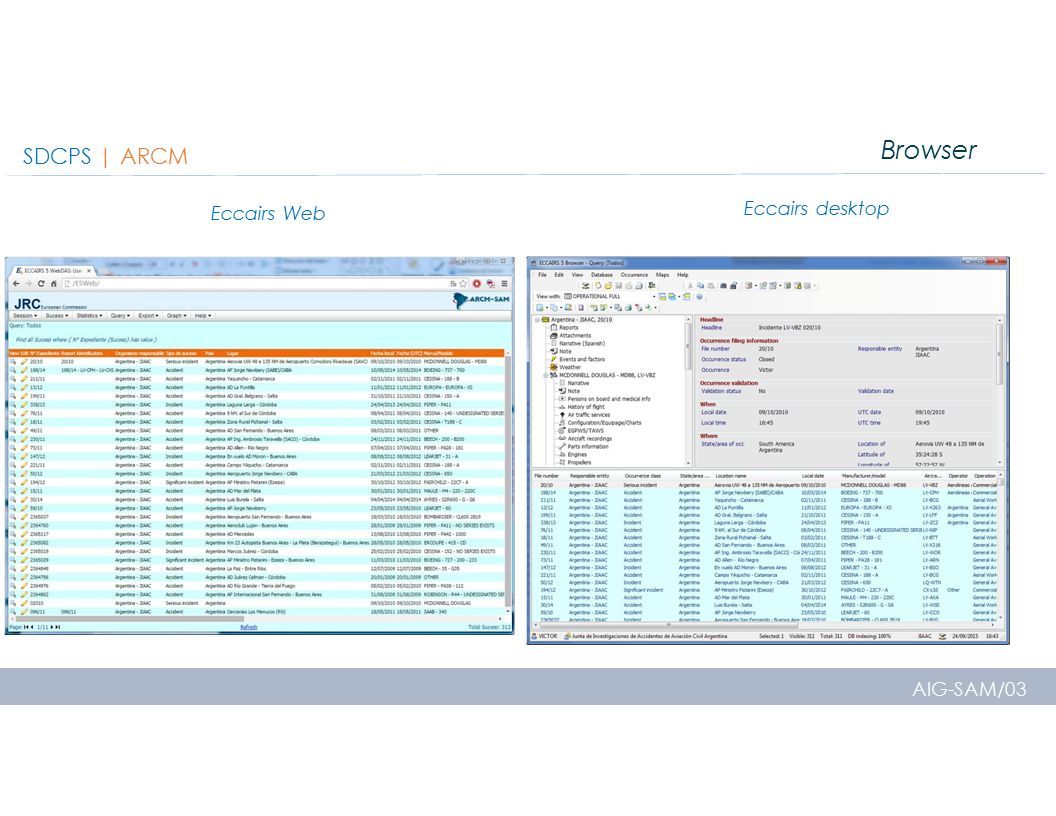Sort desktop list by Occurrence class header
1056x816 pixels.
tap(642, 476)
